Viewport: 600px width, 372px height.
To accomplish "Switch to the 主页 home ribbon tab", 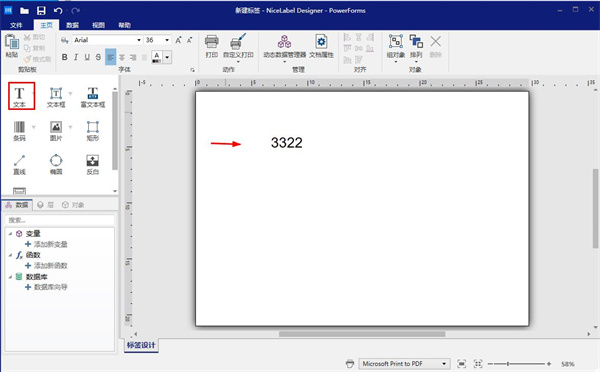I will click(x=46, y=25).
